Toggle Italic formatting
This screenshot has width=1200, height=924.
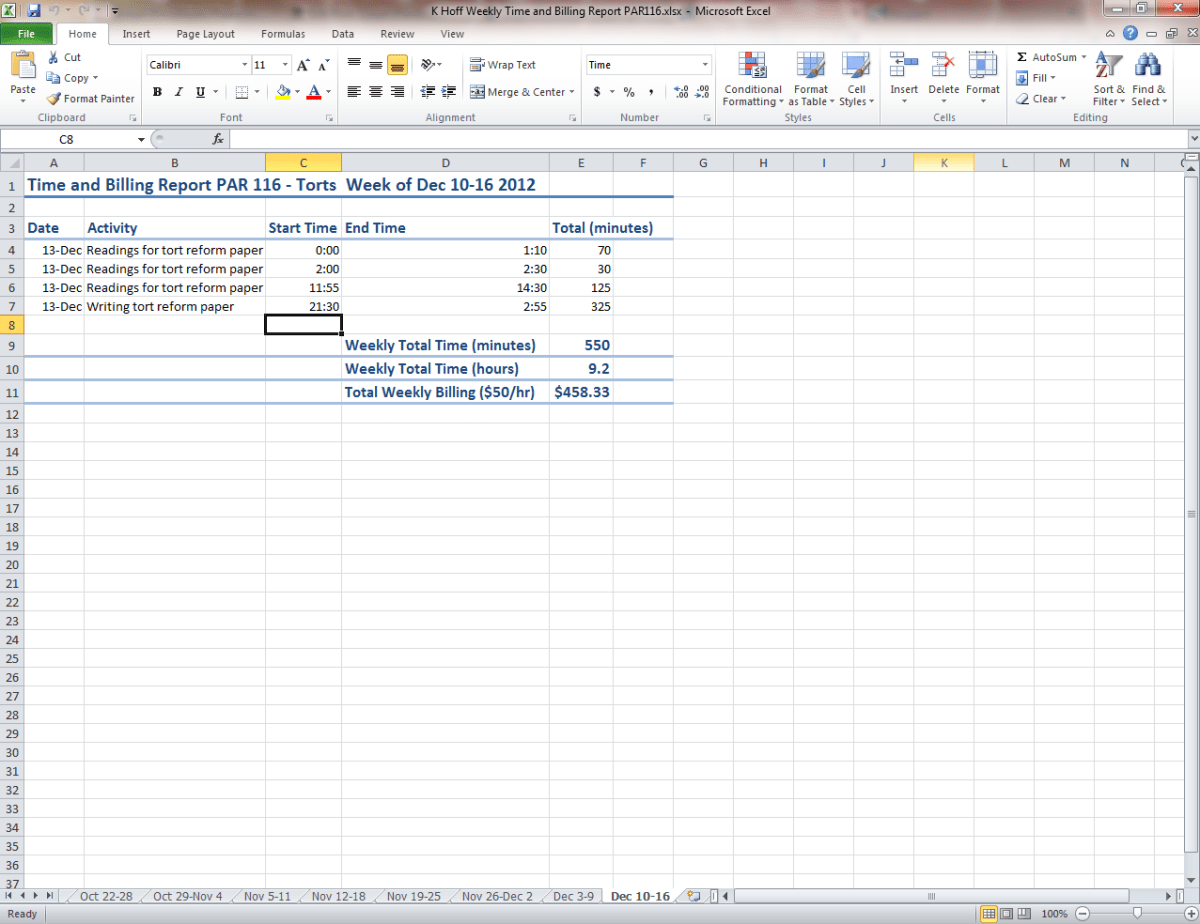pyautogui.click(x=179, y=92)
